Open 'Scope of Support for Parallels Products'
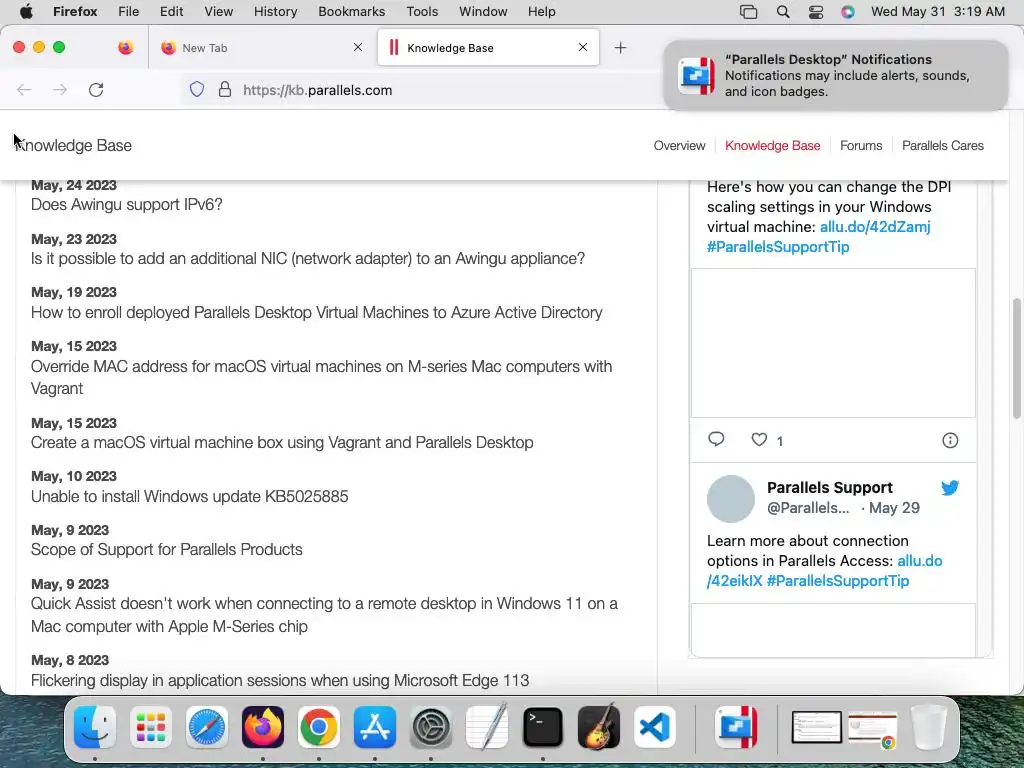This screenshot has width=1024, height=768. coord(167,549)
